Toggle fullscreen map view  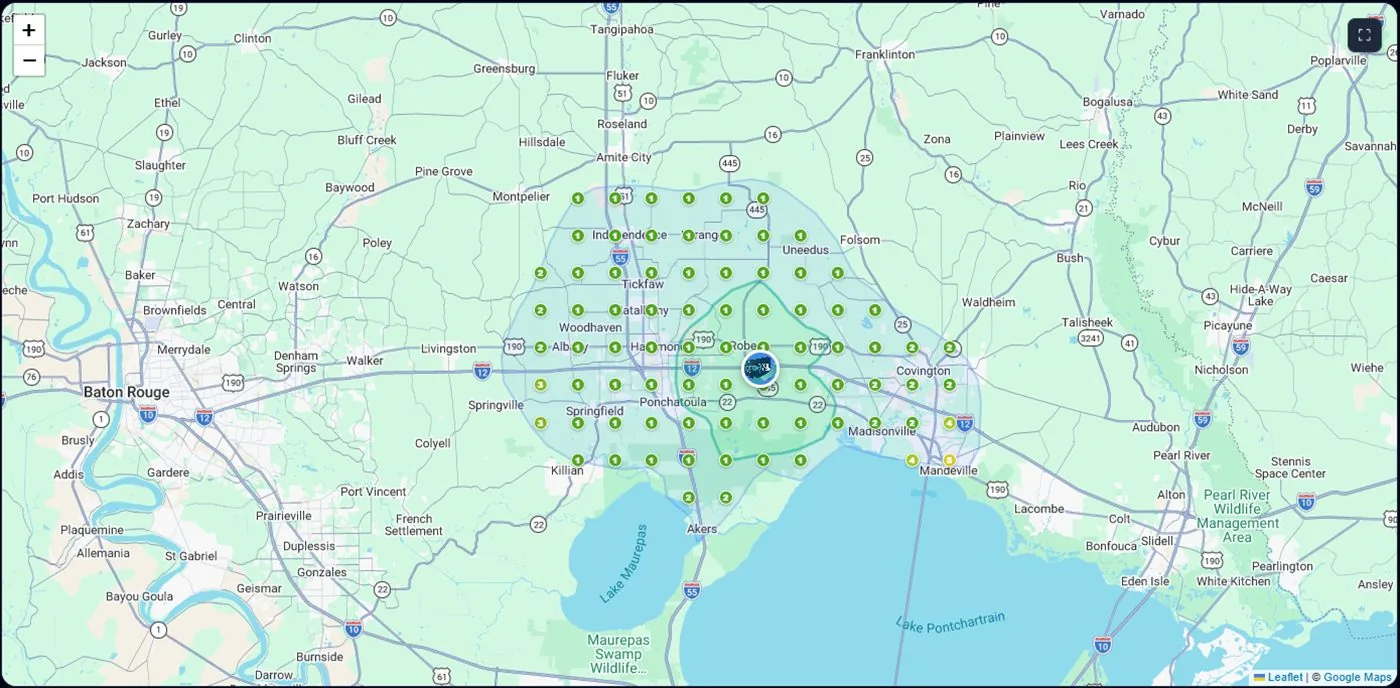tap(1364, 35)
